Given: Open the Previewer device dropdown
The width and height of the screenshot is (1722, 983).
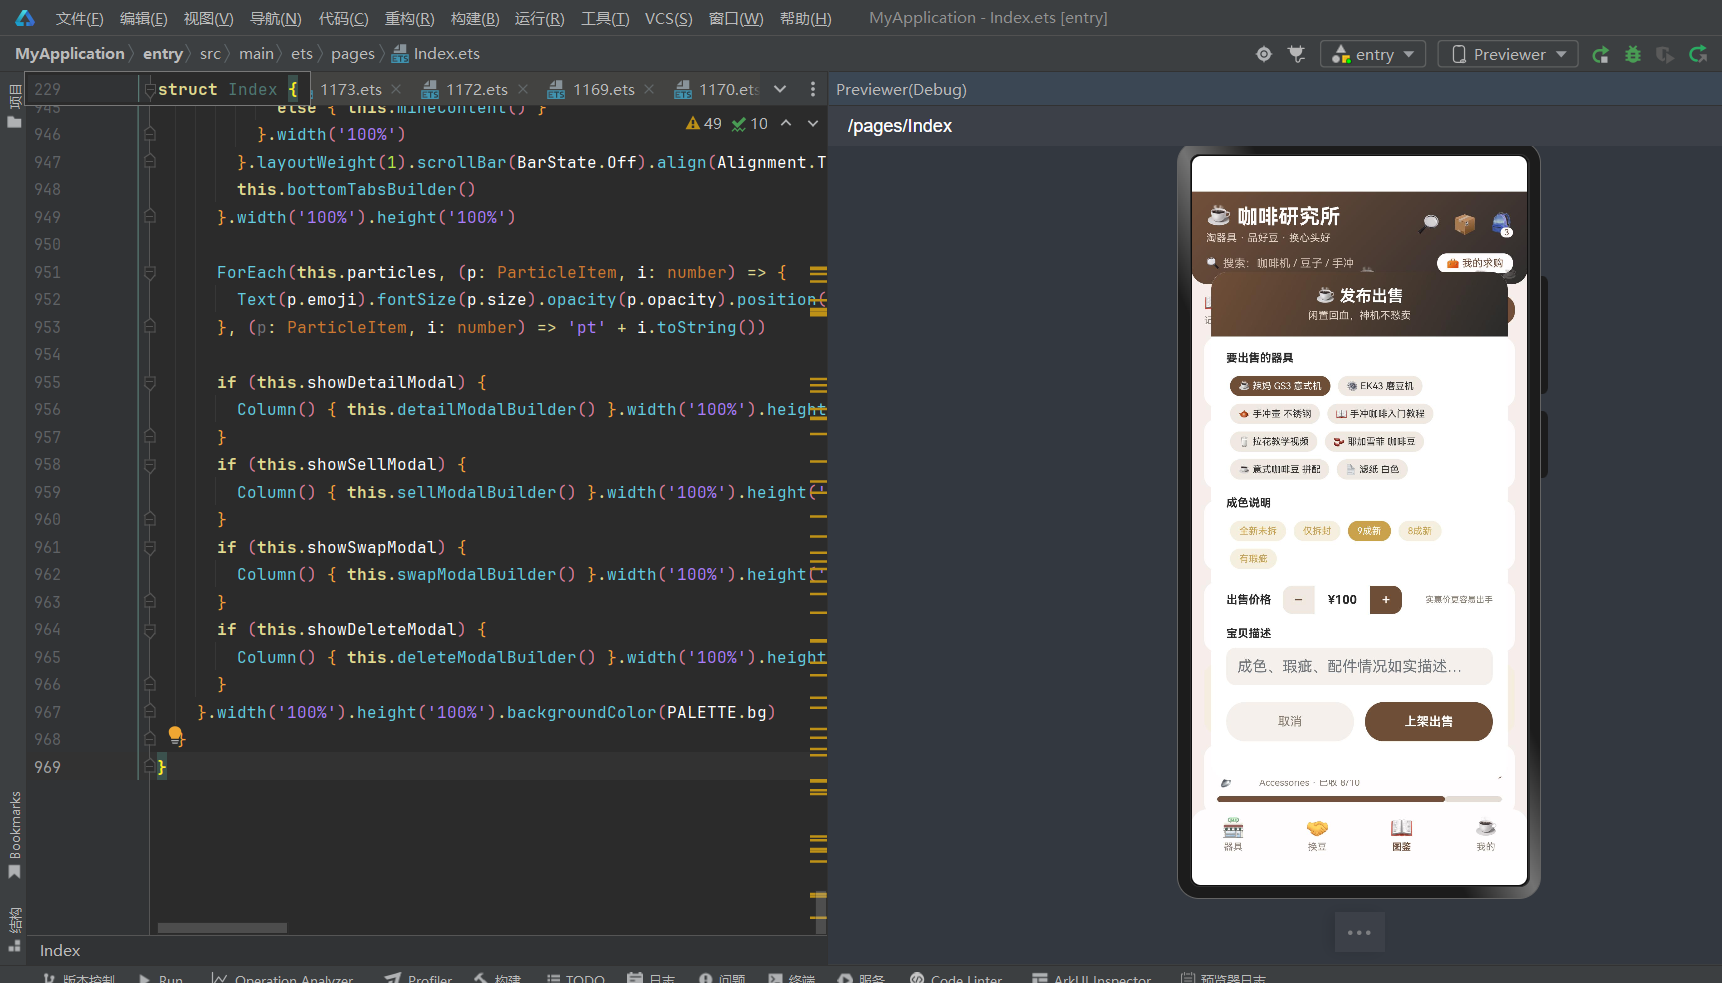Looking at the screenshot, I should click(x=1508, y=54).
